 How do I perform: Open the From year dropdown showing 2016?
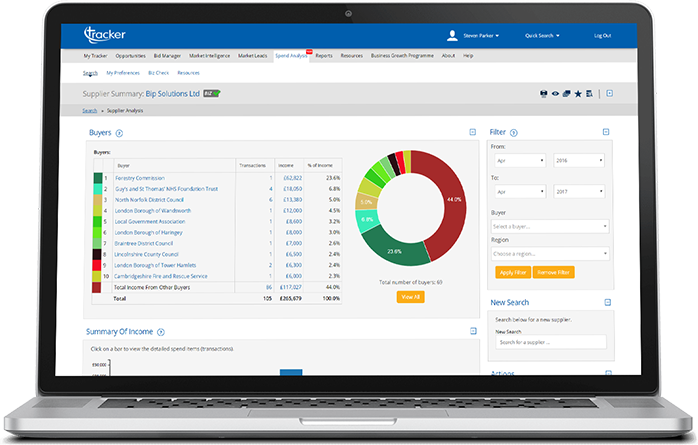coord(579,161)
